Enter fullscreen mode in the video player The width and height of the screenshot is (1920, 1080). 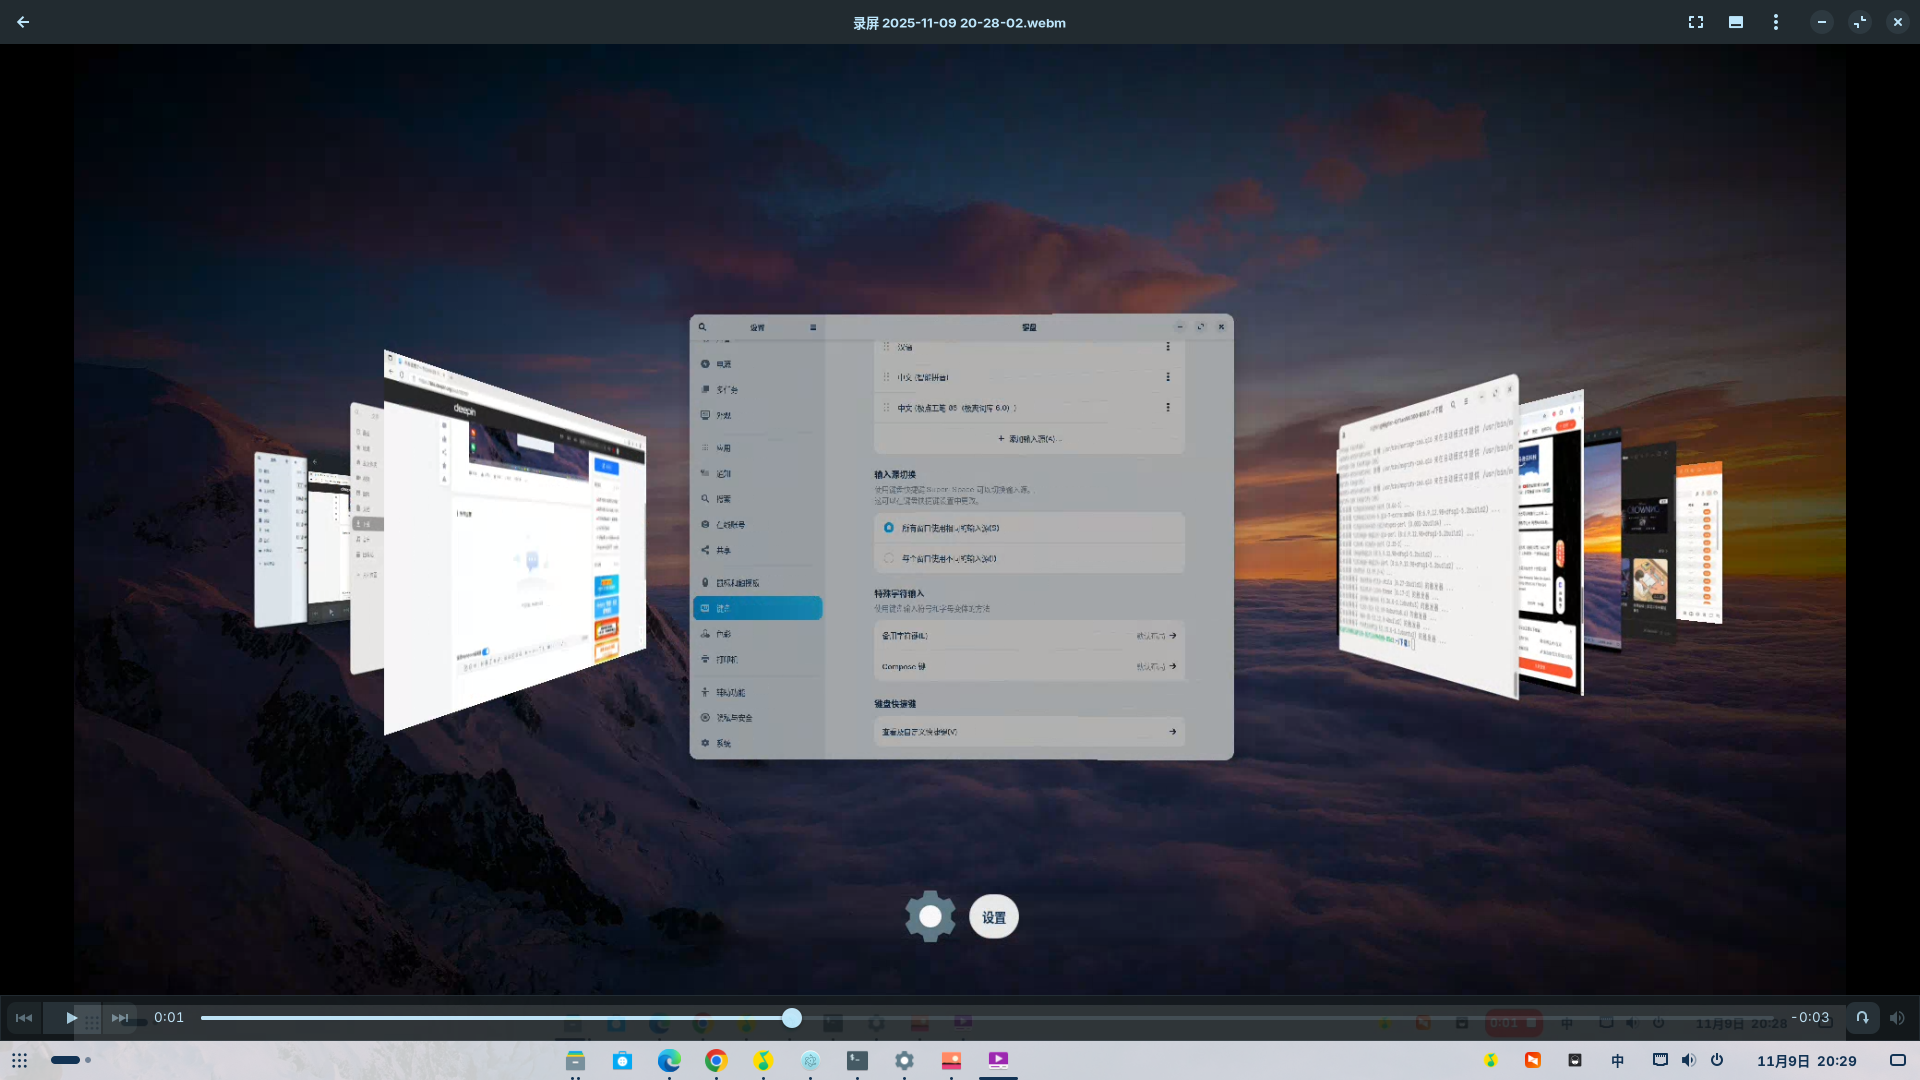click(1696, 22)
